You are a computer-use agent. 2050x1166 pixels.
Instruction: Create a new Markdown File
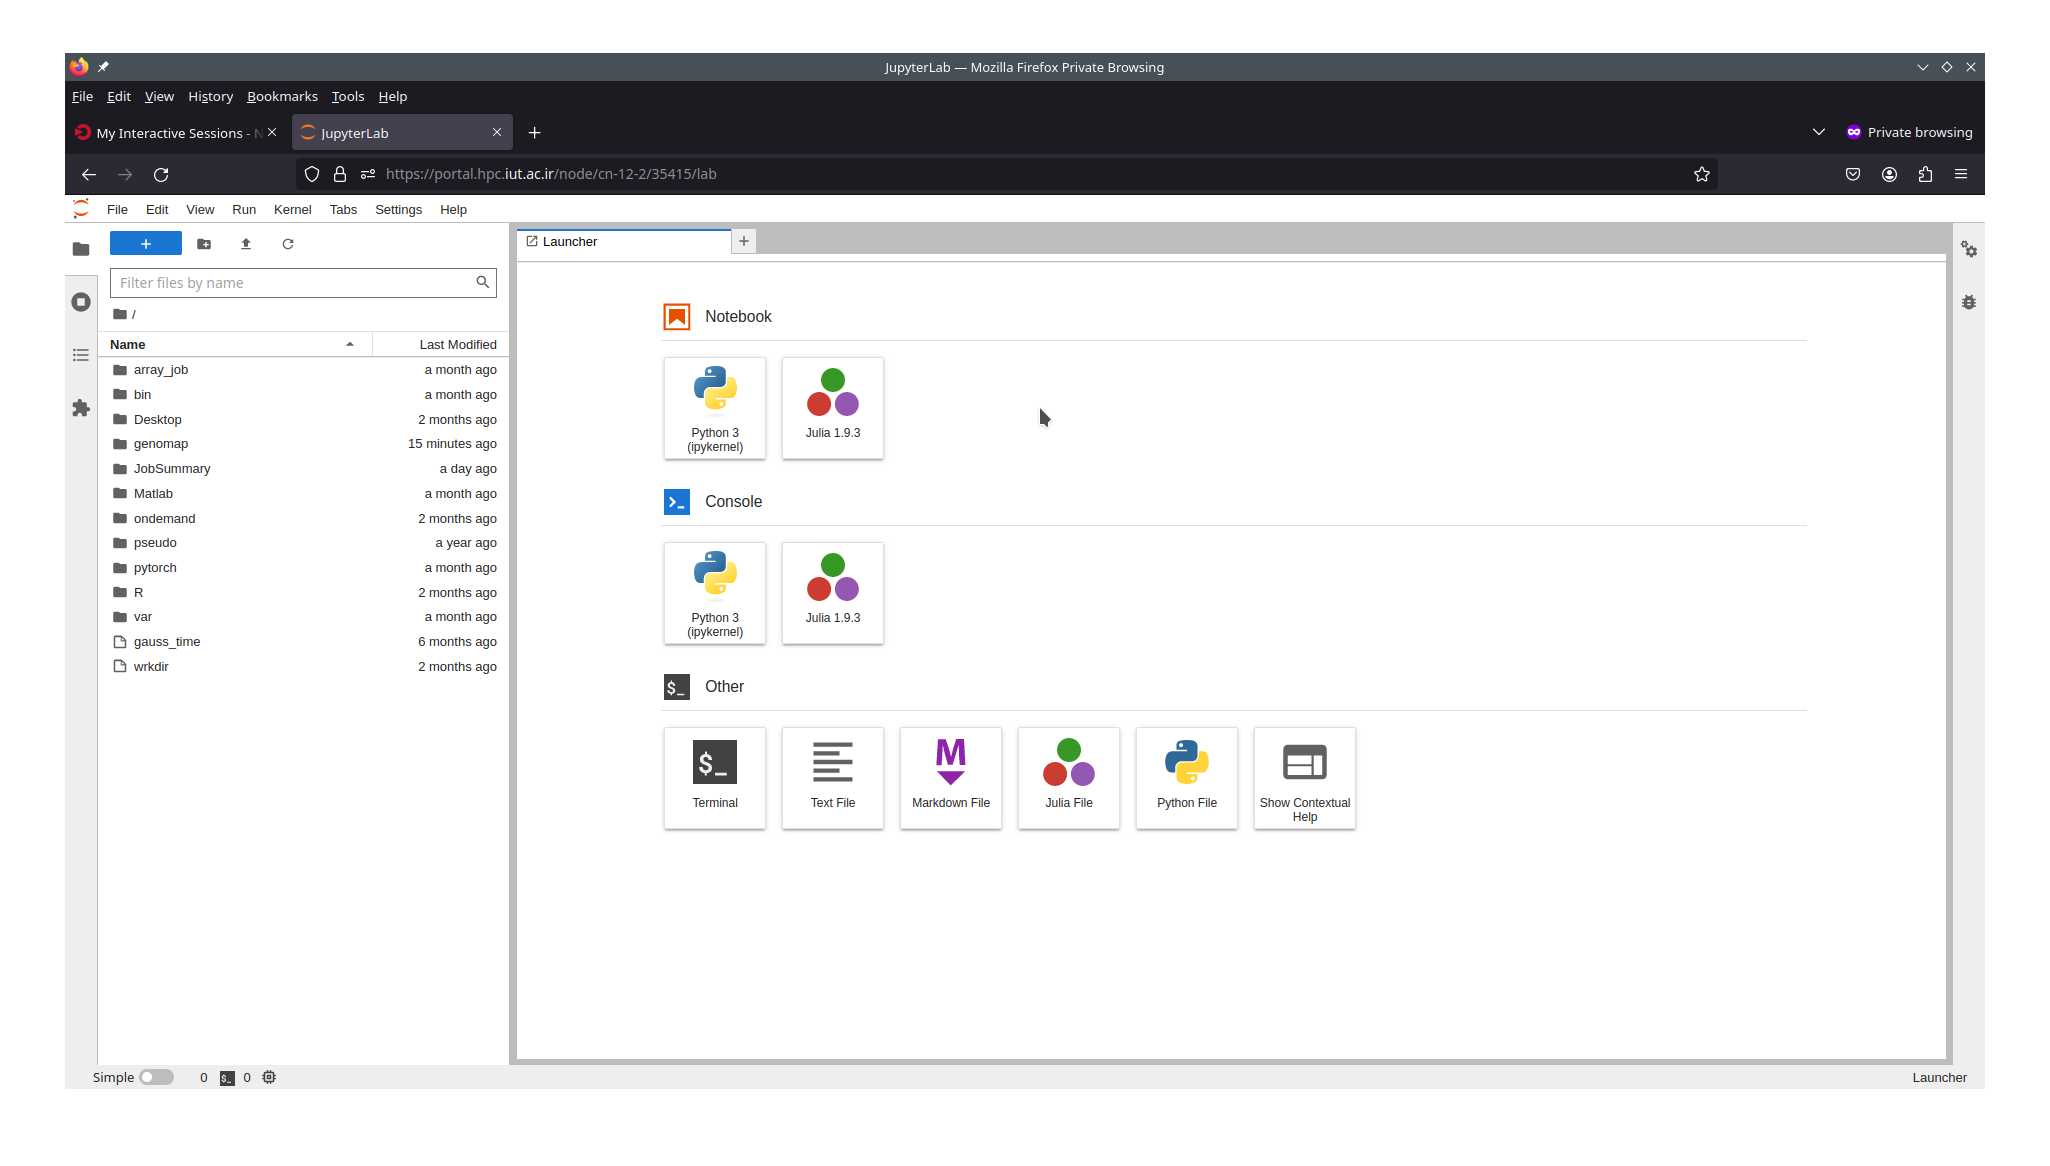[951, 778]
